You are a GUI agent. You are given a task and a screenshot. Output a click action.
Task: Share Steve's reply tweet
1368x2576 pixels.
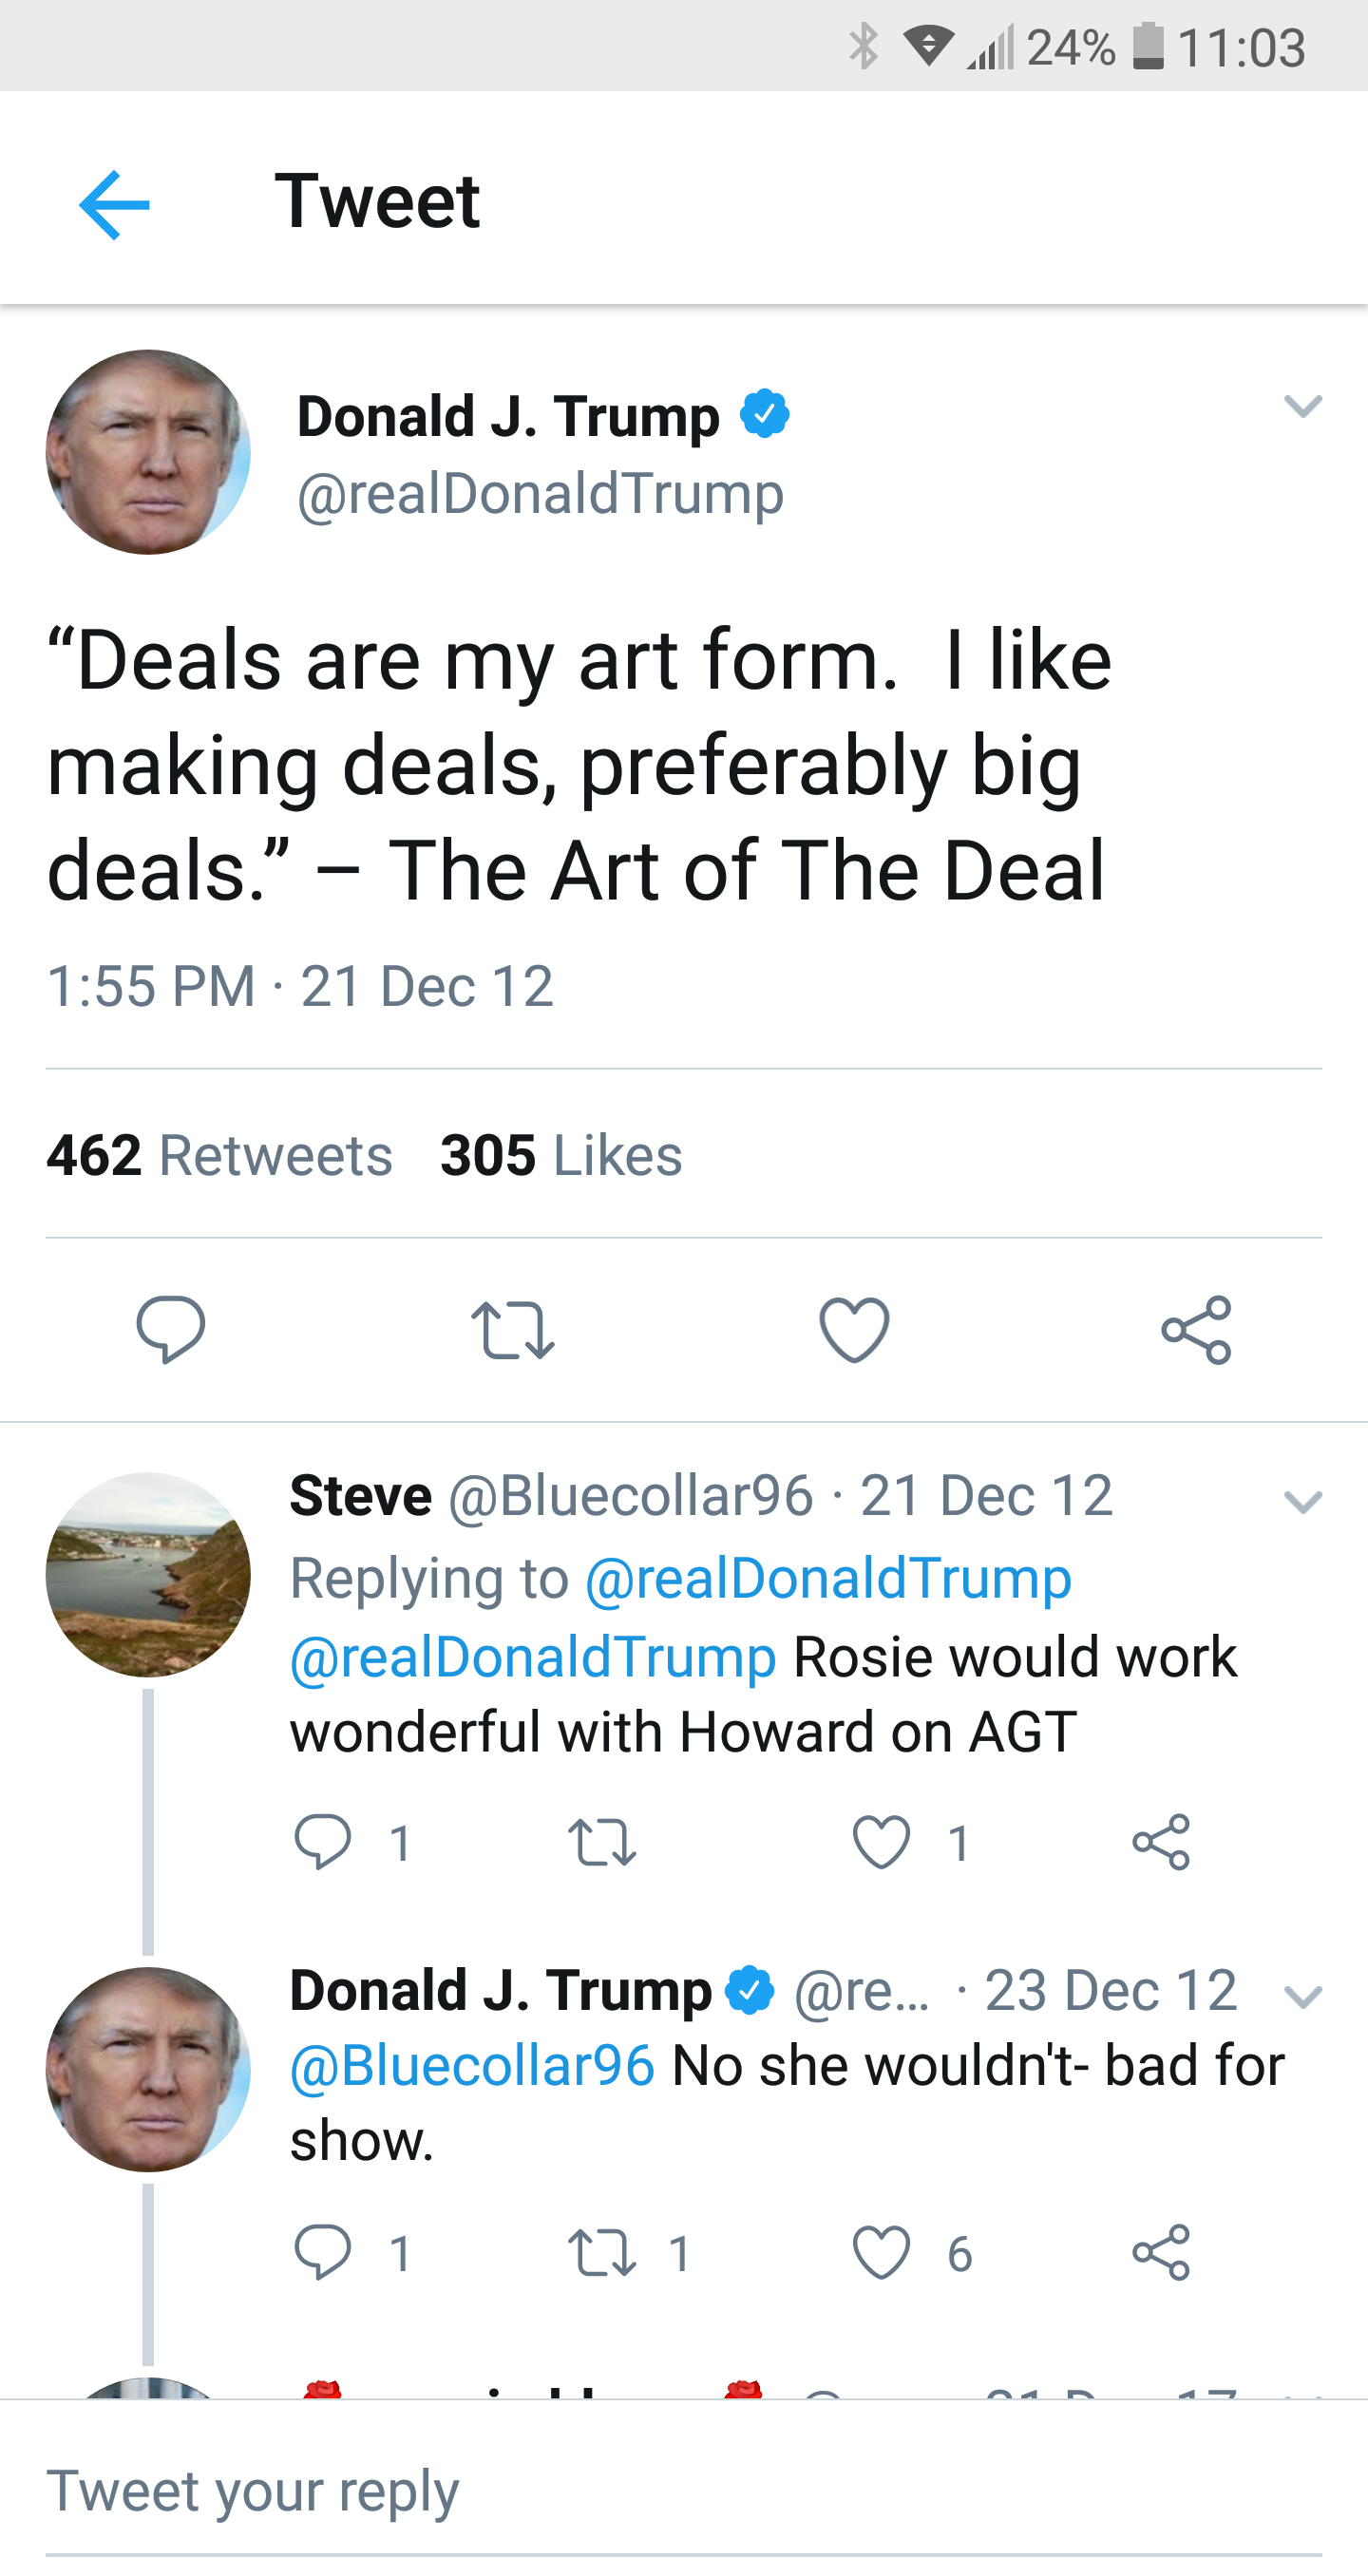[1161, 1841]
